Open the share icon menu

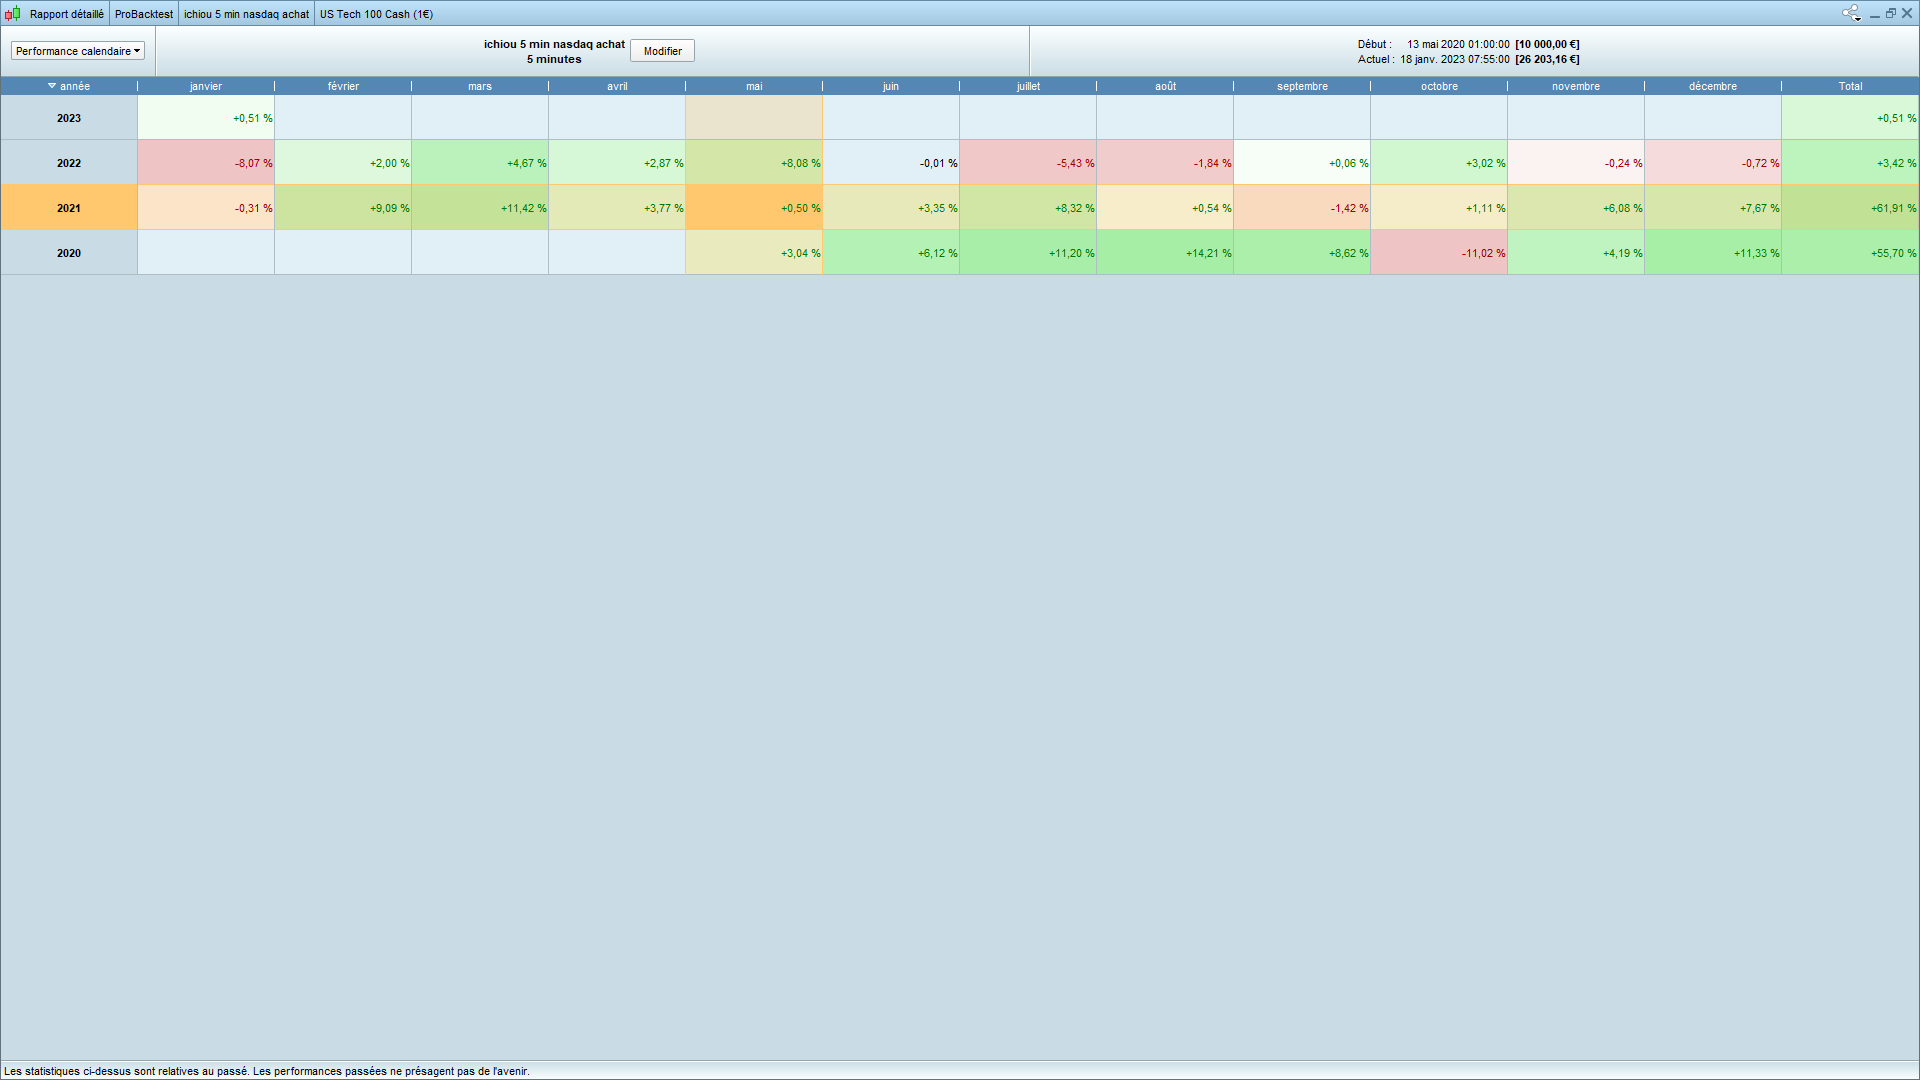pos(1851,13)
